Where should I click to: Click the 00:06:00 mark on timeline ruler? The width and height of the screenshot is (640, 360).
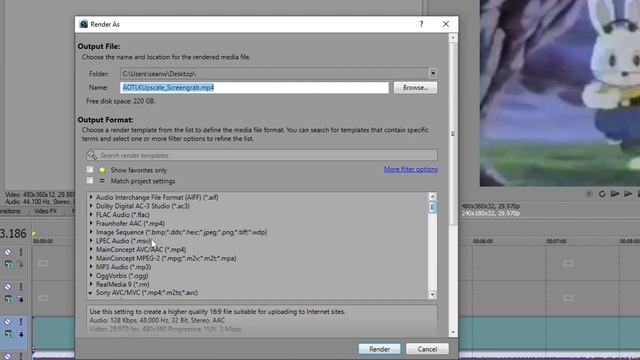(483, 241)
